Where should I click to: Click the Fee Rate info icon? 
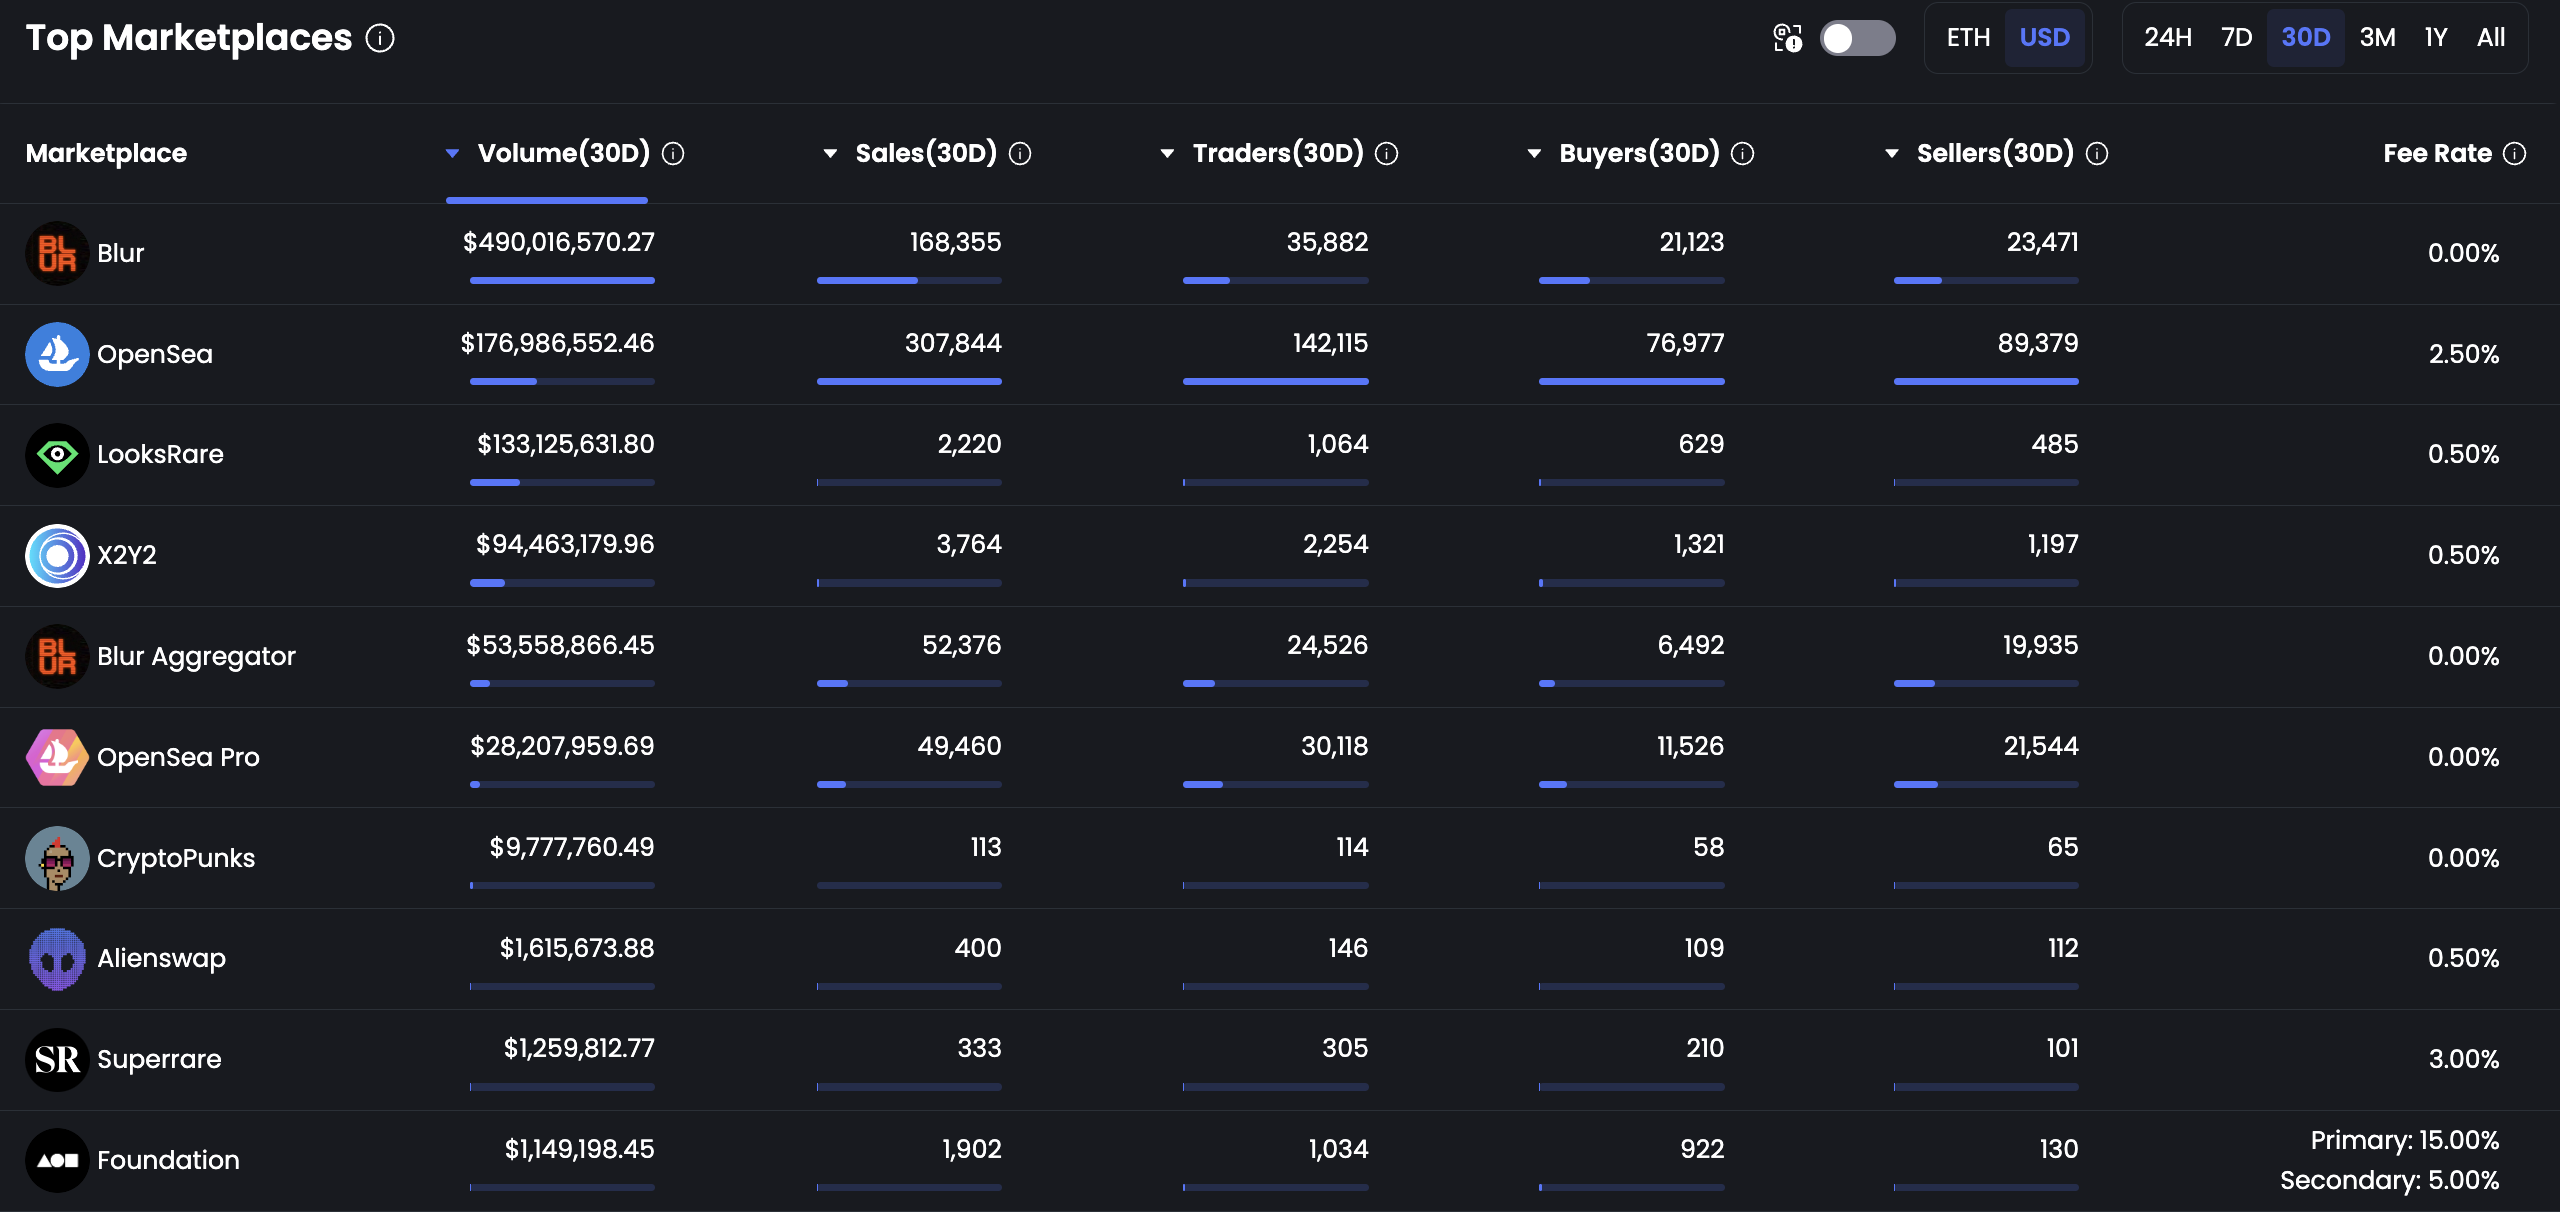[2514, 153]
